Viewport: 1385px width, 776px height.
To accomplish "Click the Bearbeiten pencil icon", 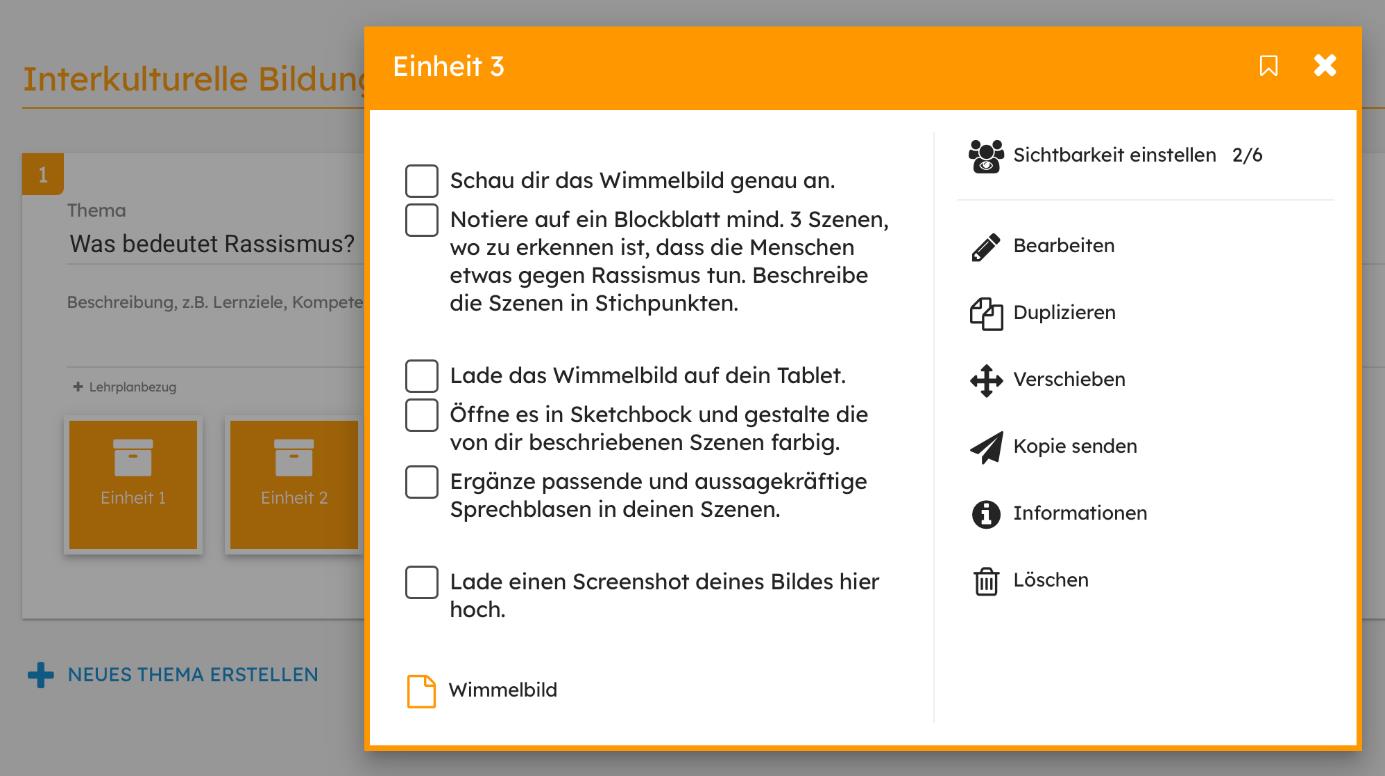I will point(986,247).
